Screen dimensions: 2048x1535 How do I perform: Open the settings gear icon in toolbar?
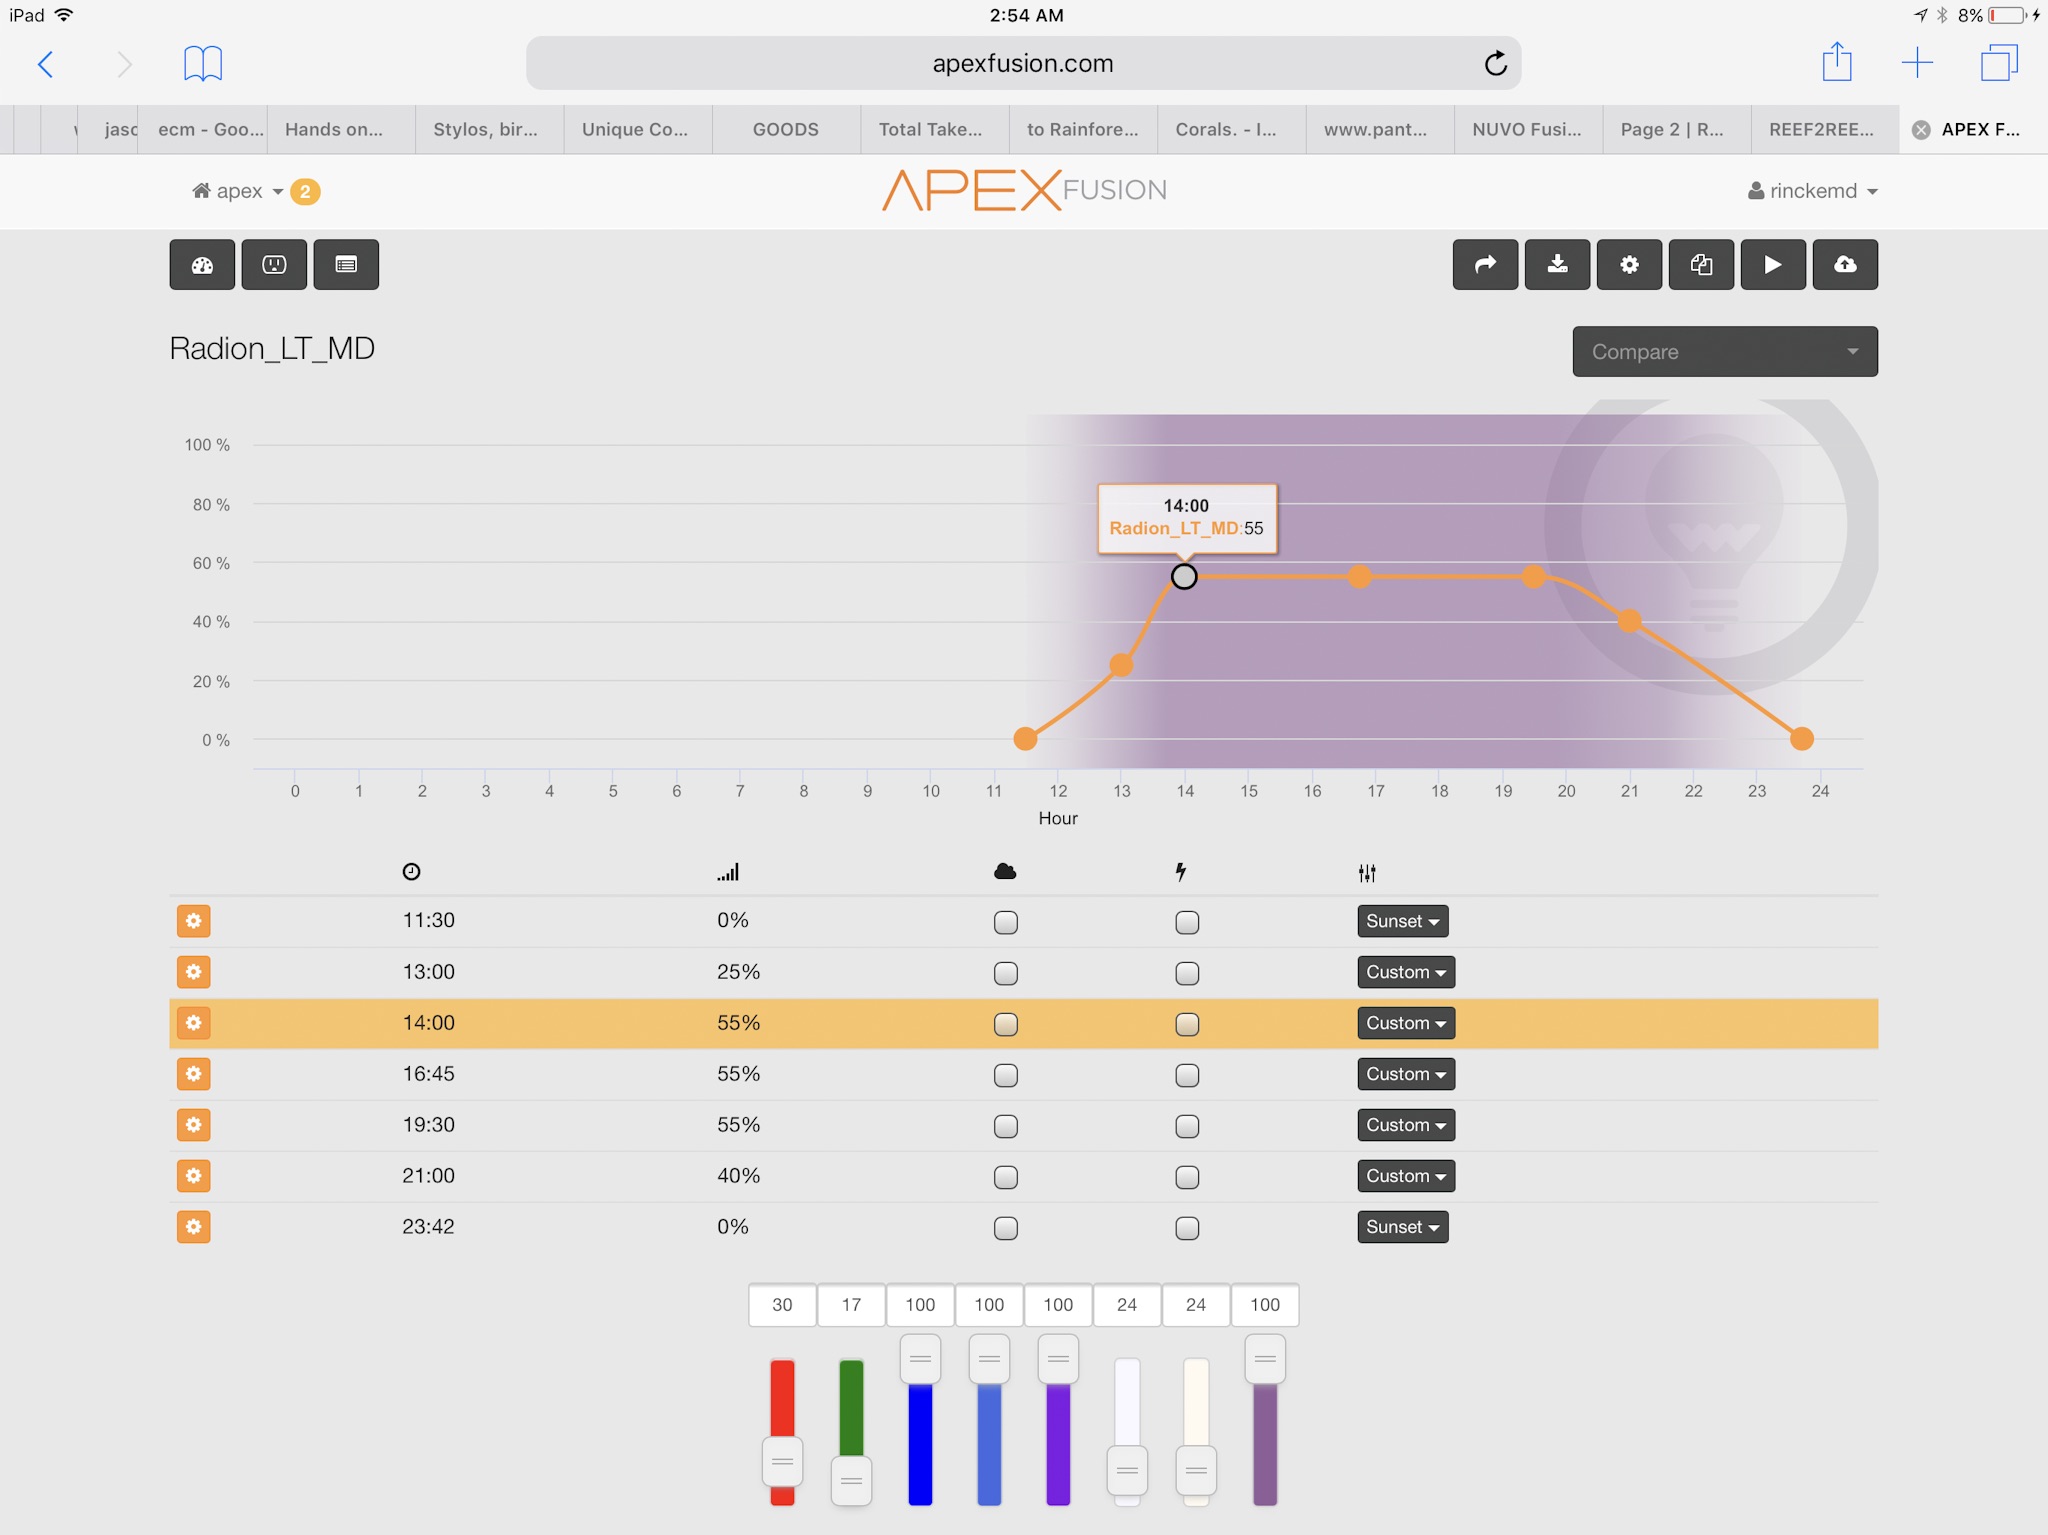pos(1629,264)
